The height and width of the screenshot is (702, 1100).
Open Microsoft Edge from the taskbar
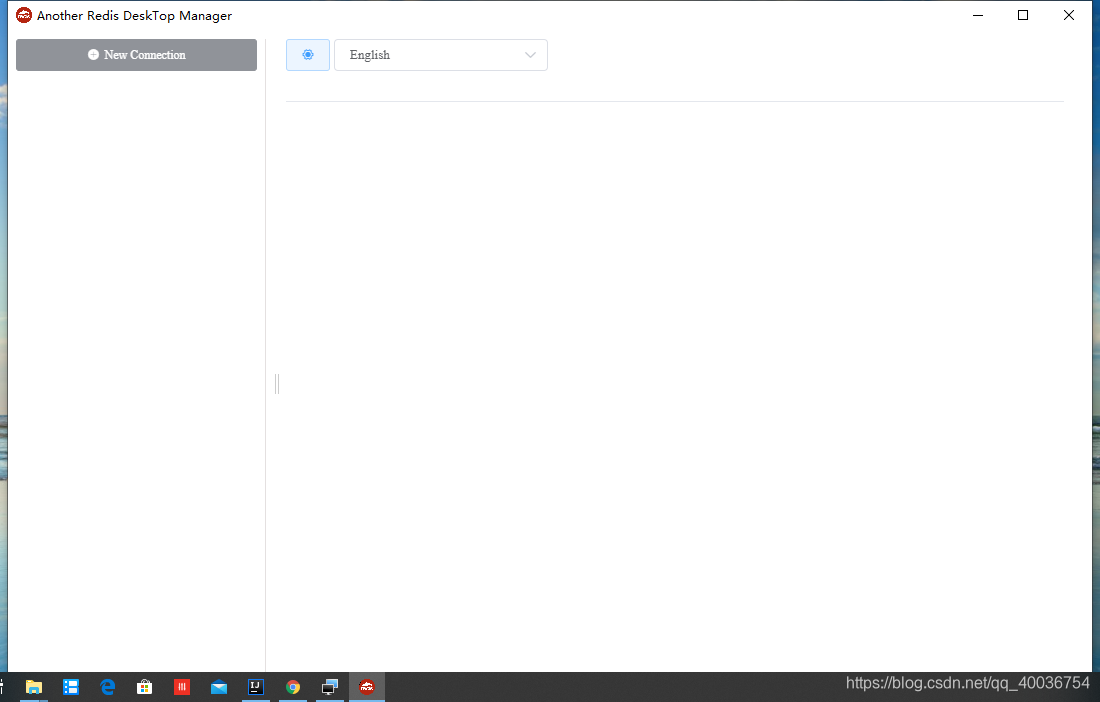pyautogui.click(x=107, y=687)
